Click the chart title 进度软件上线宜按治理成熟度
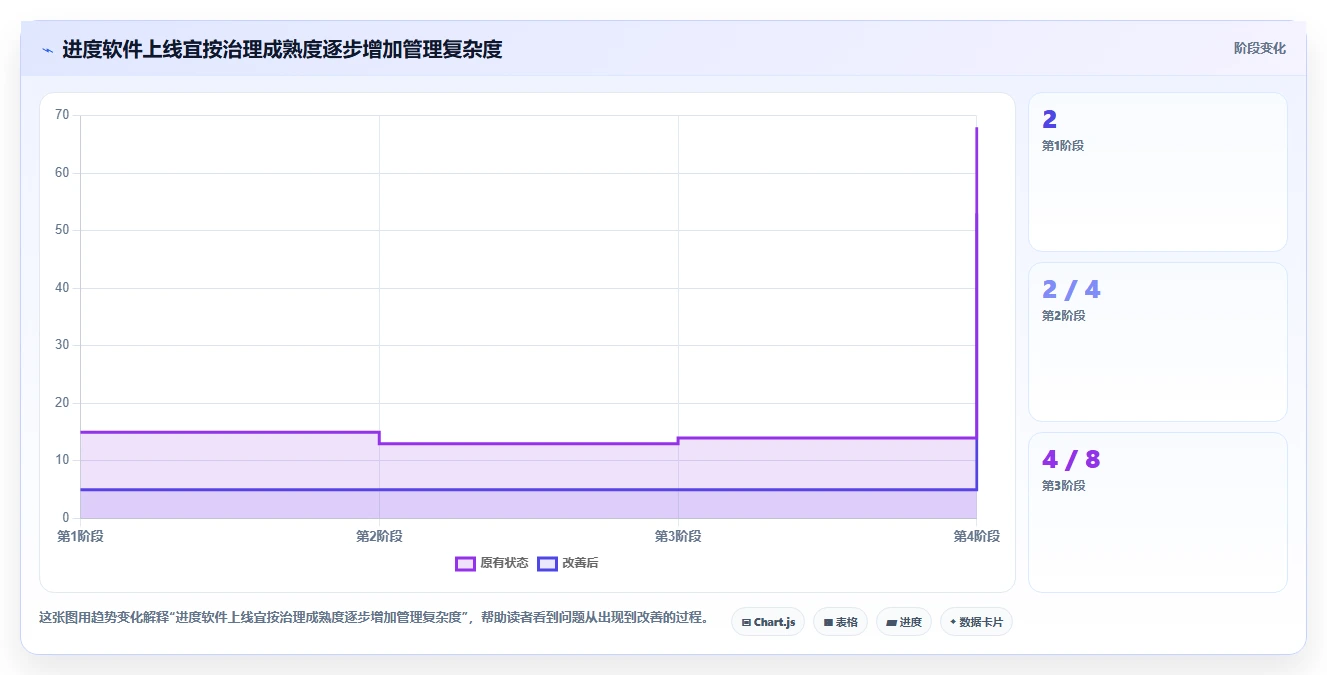The image size is (1327, 675). click(x=282, y=49)
